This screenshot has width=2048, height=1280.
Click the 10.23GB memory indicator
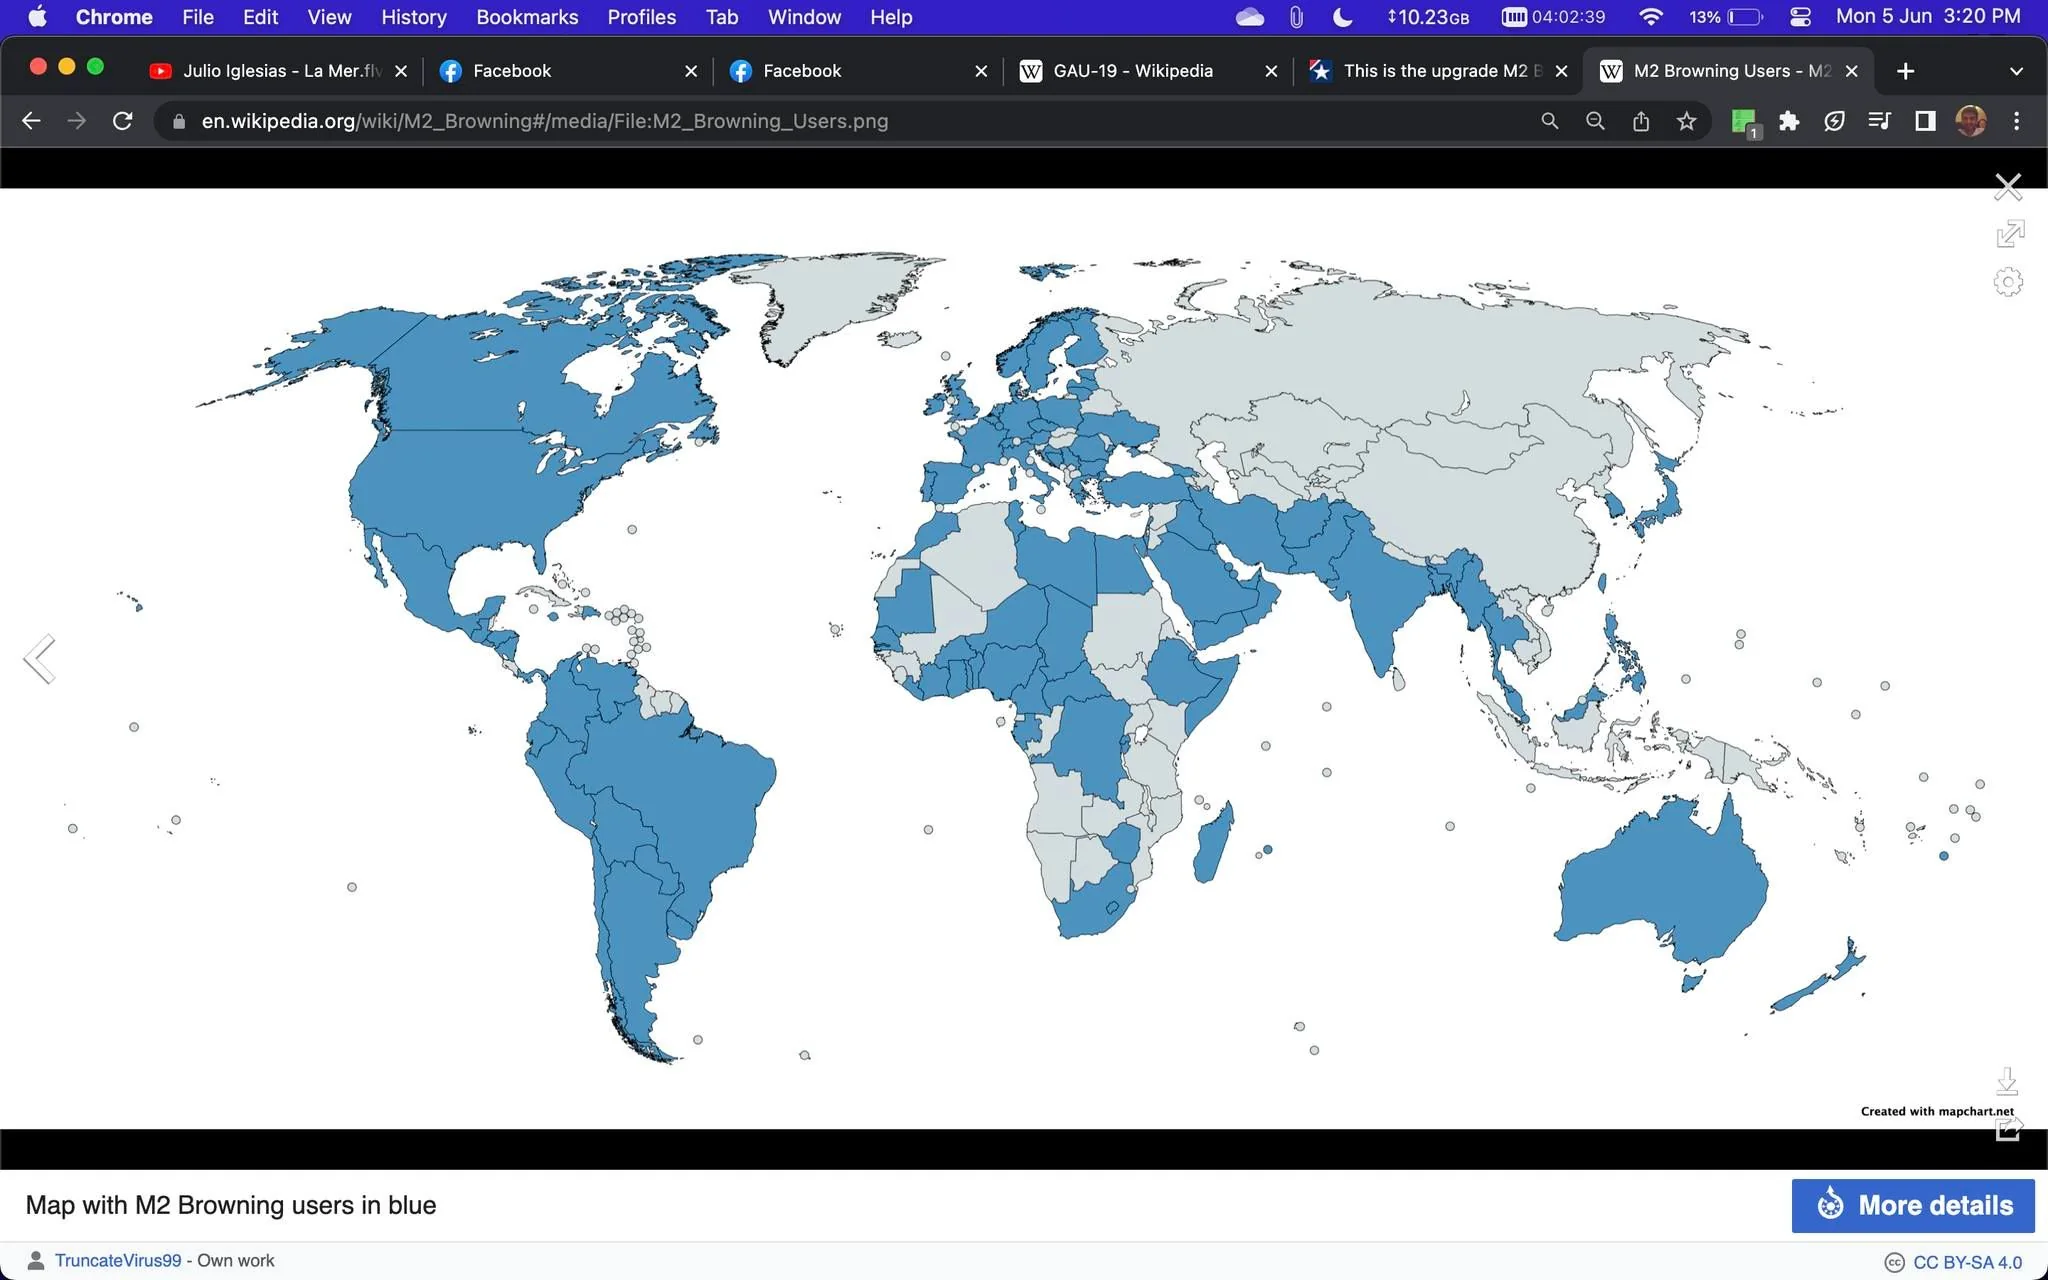[1427, 17]
